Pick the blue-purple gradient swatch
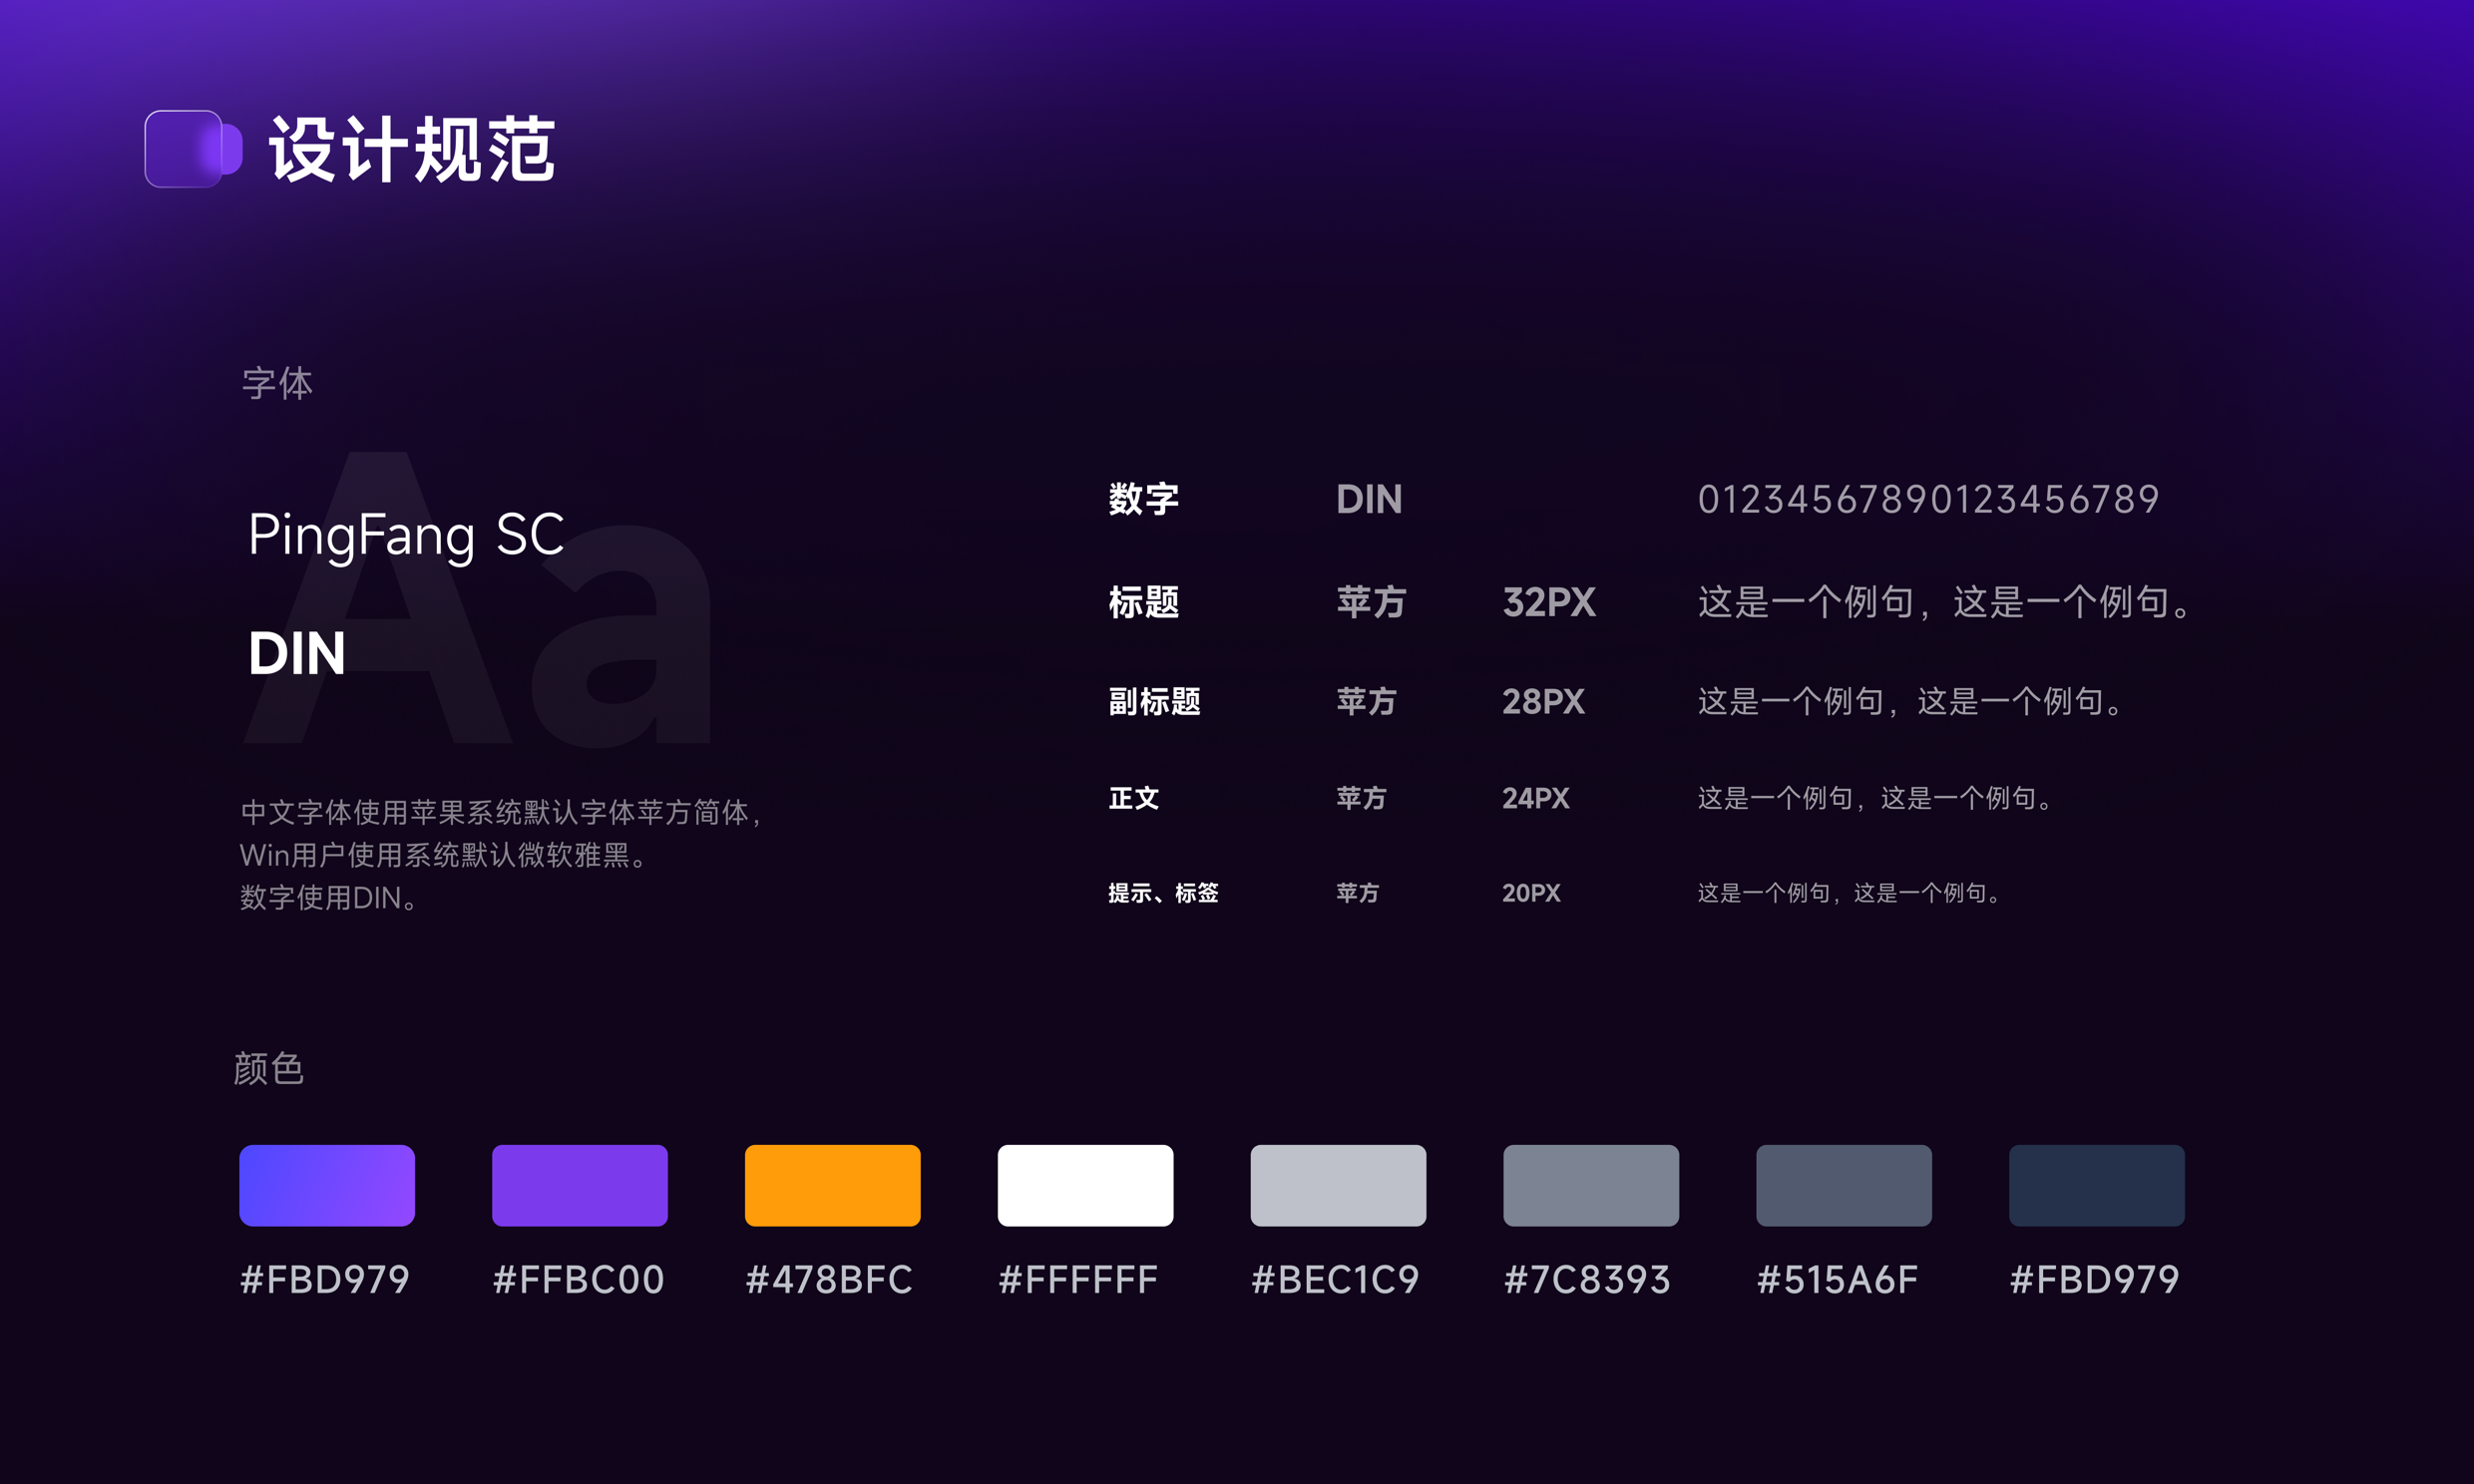The image size is (2474, 1484). tap(327, 1185)
